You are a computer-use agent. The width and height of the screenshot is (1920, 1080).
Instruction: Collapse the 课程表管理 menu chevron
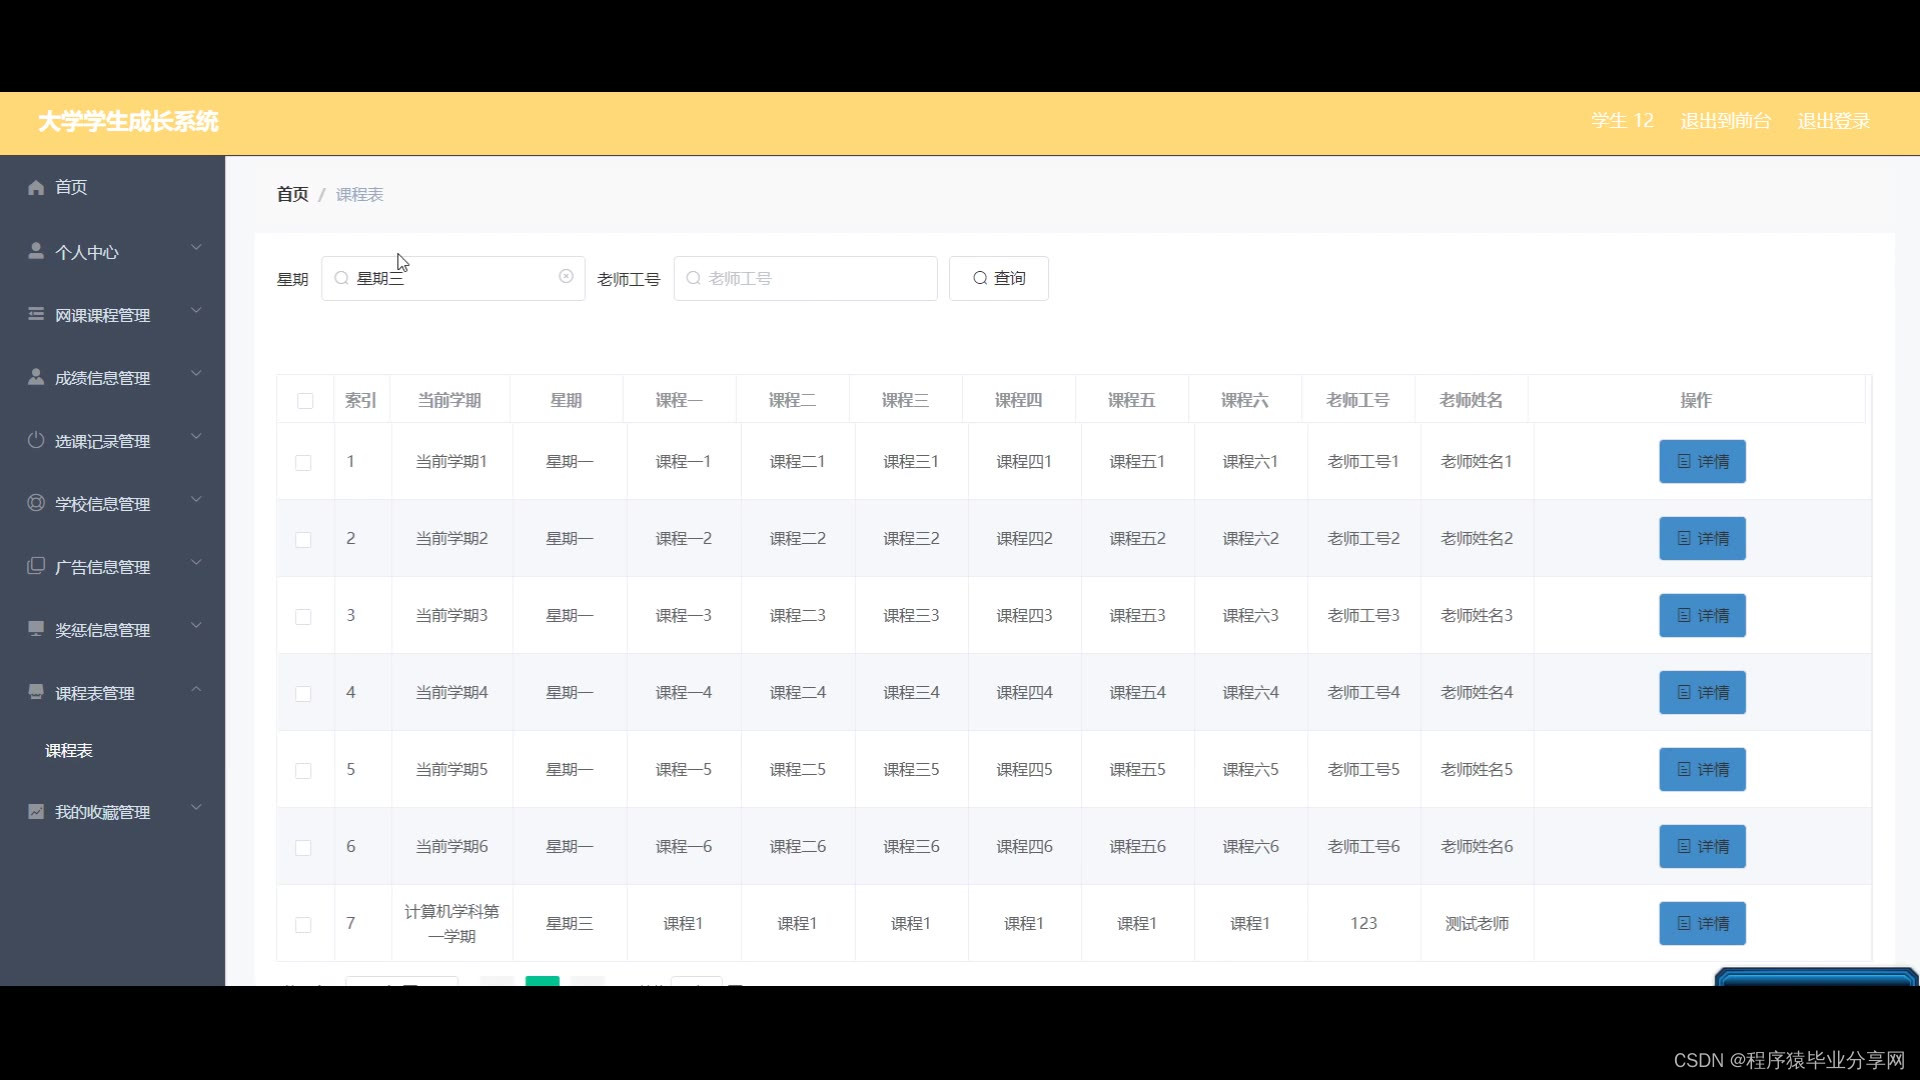[x=196, y=689]
